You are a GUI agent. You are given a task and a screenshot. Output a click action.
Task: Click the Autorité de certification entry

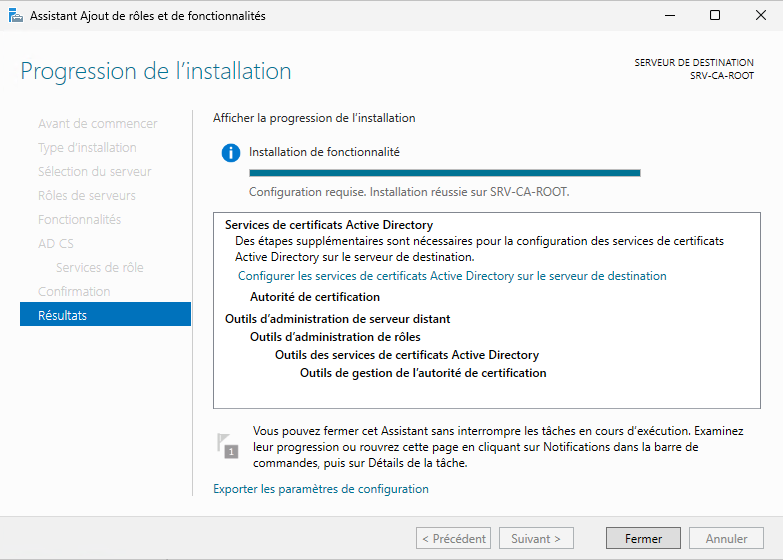click(x=315, y=297)
